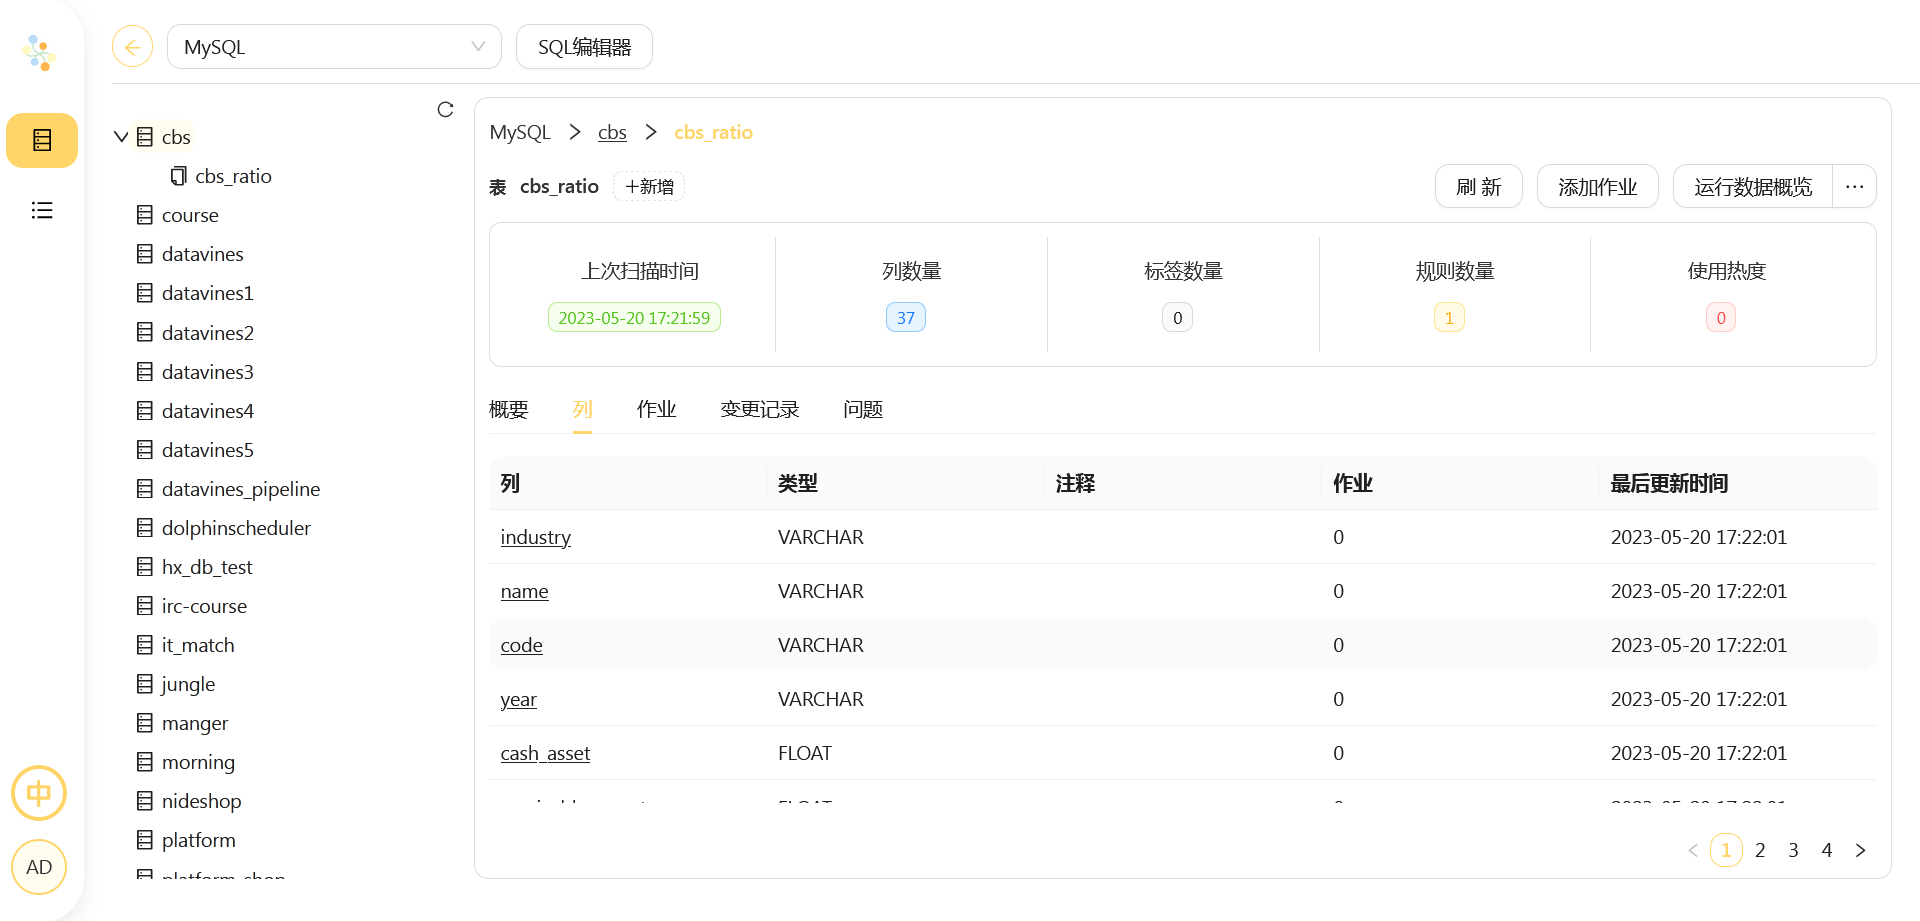Screen dimensions: 1920x921
Task: Open the year column link
Action: tap(518, 699)
